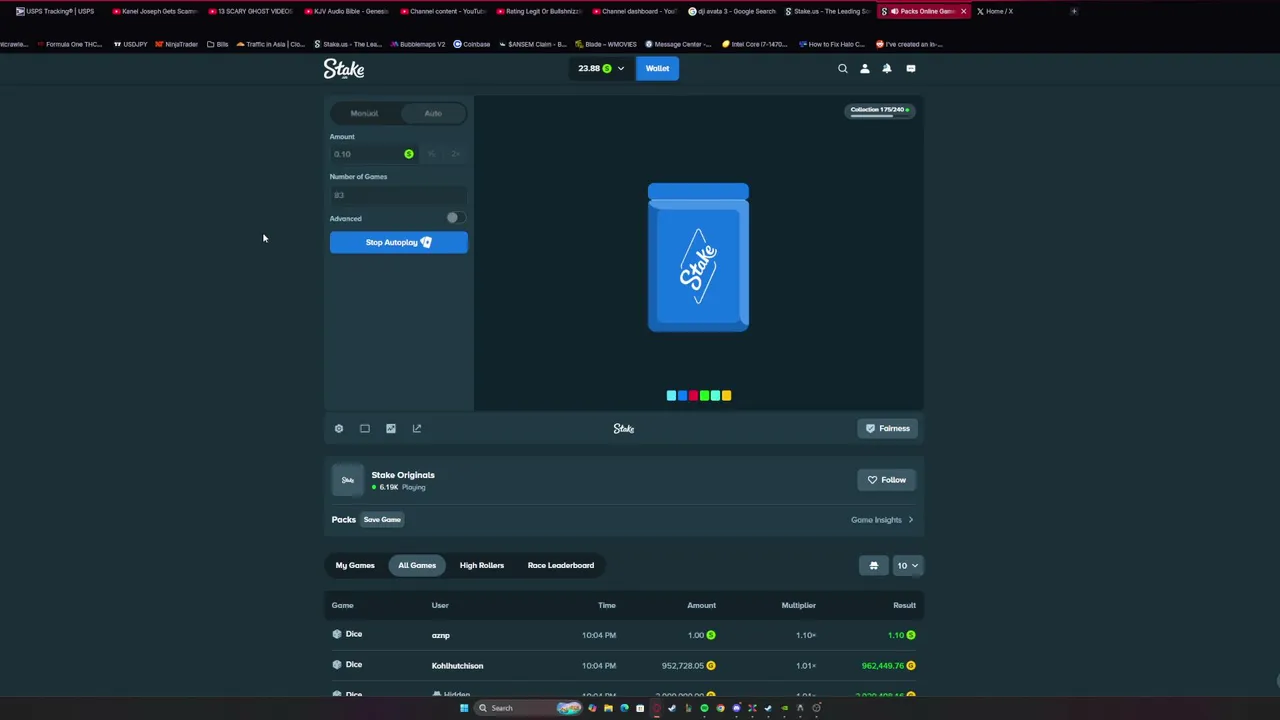Click the yellow rarity color square
The image size is (1280, 720).
coord(726,396)
